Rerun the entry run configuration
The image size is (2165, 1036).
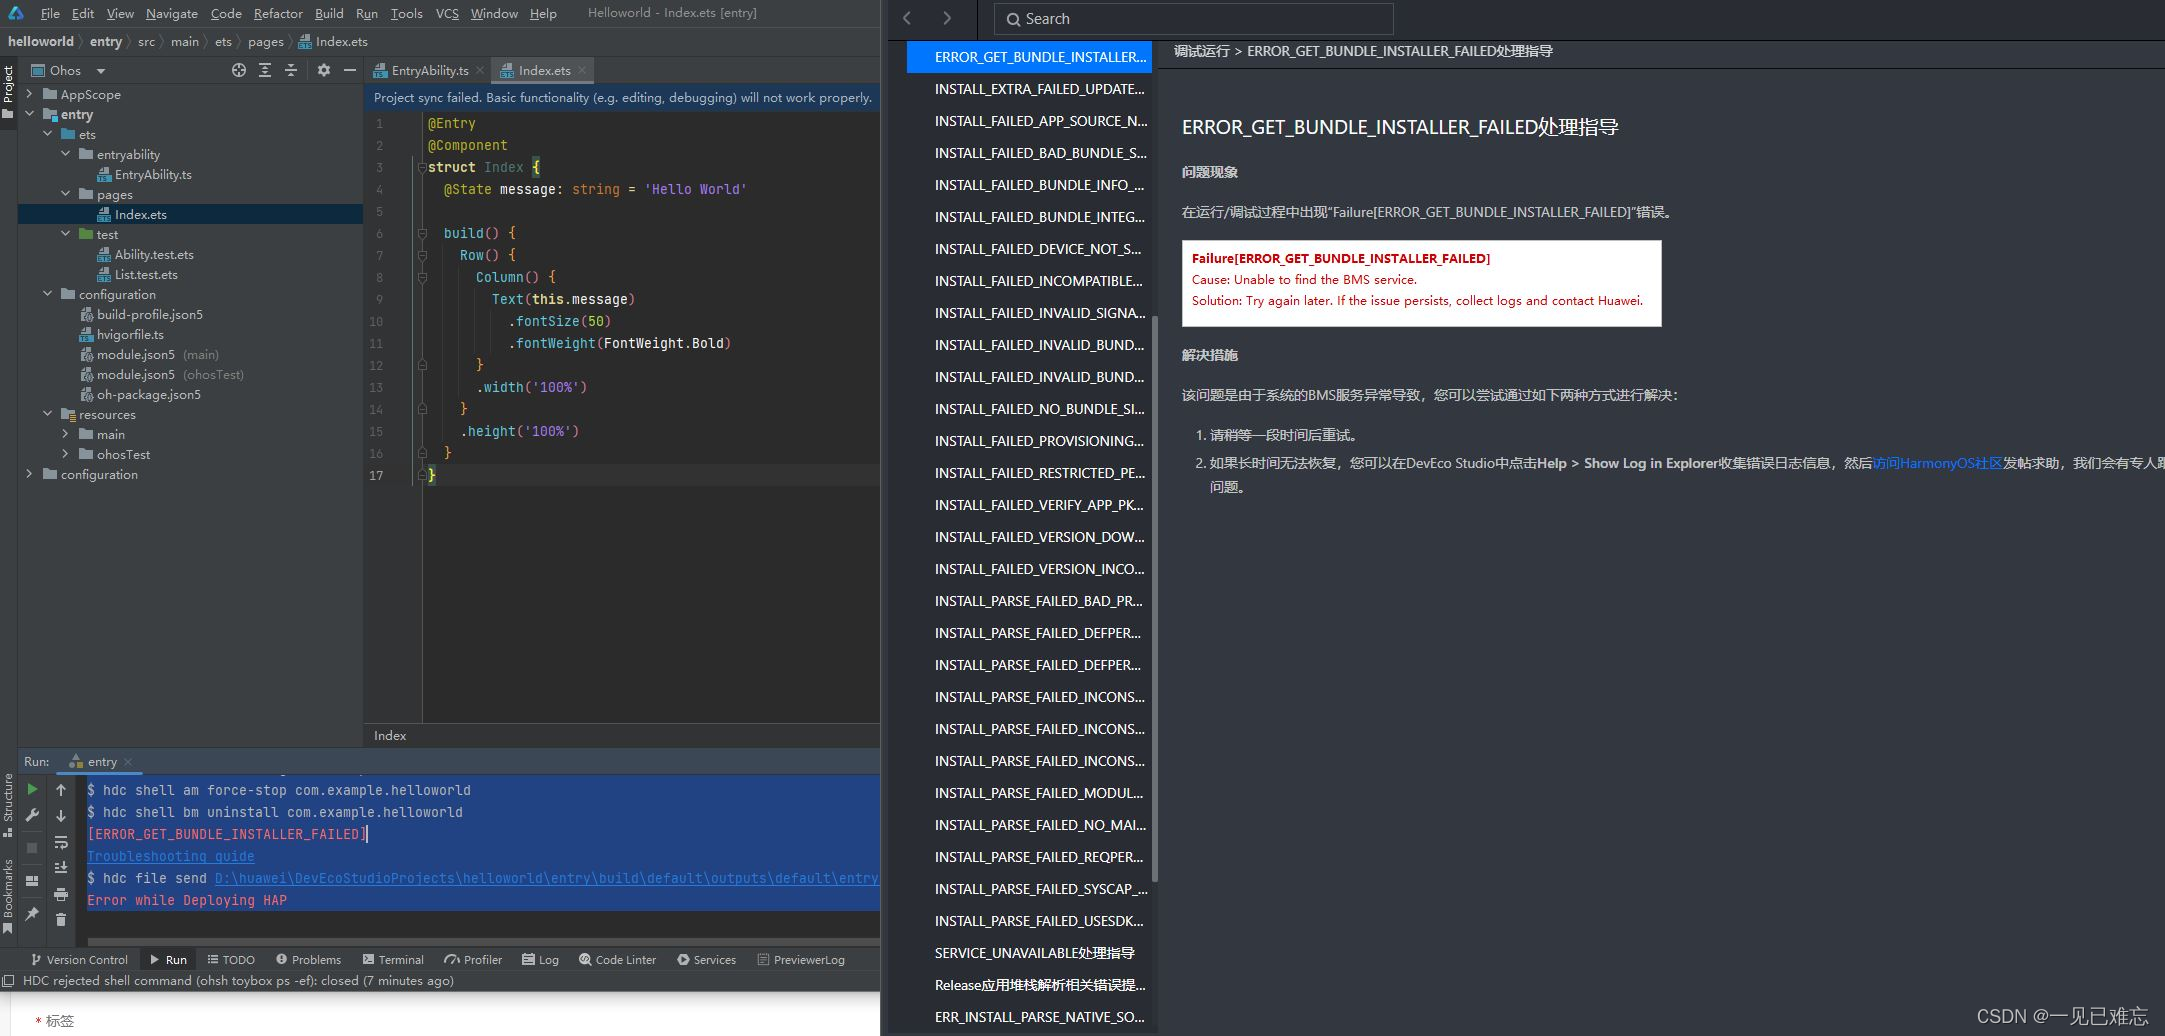pyautogui.click(x=32, y=789)
